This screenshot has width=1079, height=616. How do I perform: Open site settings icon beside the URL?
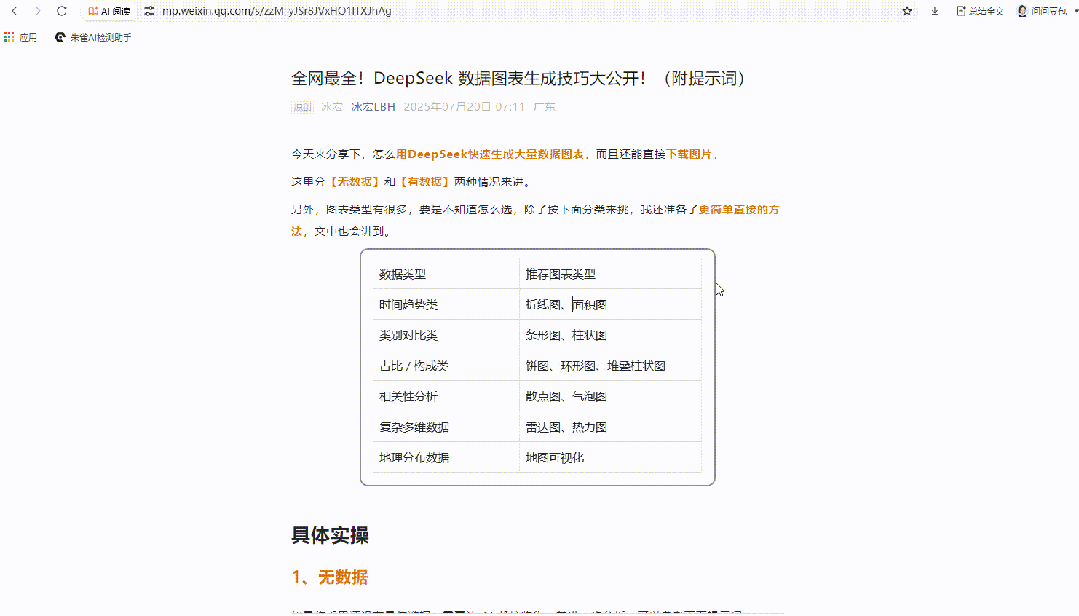[149, 11]
